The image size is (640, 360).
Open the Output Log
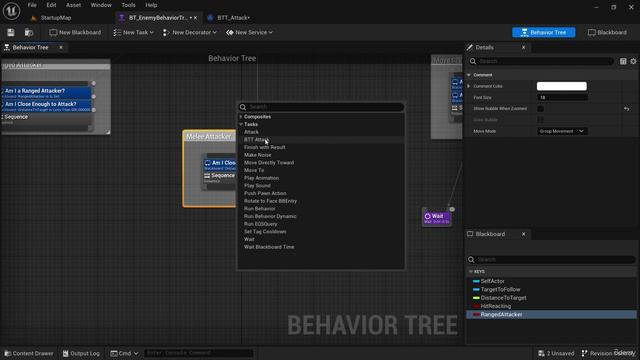[x=81, y=353]
